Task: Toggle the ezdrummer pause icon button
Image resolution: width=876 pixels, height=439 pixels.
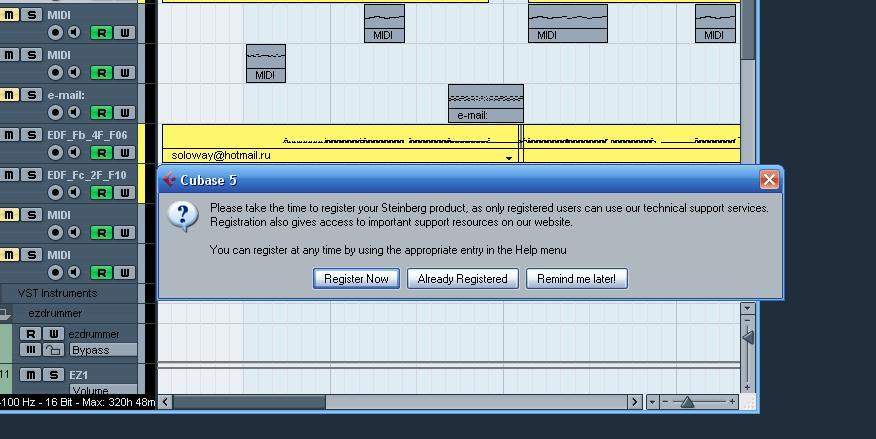Action: [x=30, y=350]
